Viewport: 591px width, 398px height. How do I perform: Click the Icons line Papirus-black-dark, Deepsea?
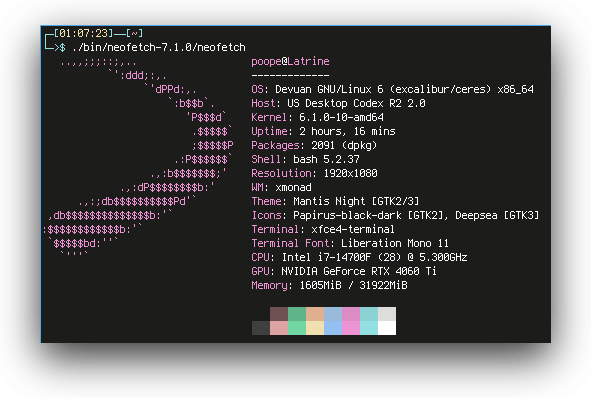[x=395, y=215]
